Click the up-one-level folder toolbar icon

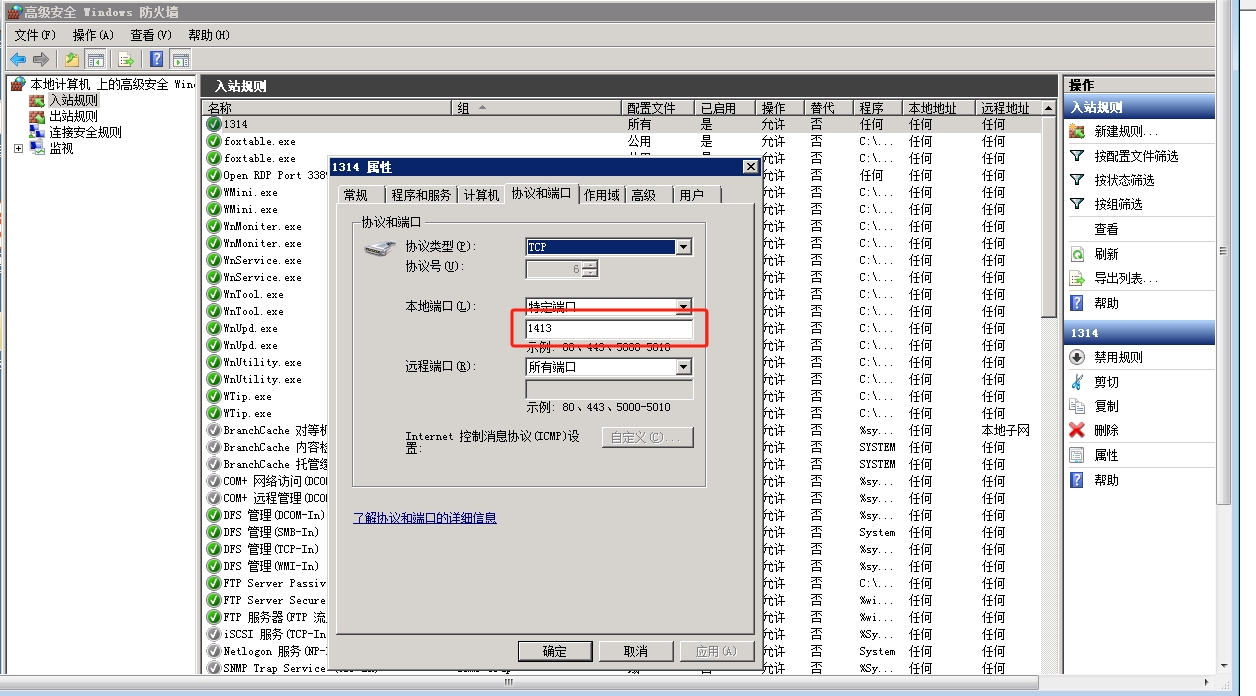[x=72, y=59]
